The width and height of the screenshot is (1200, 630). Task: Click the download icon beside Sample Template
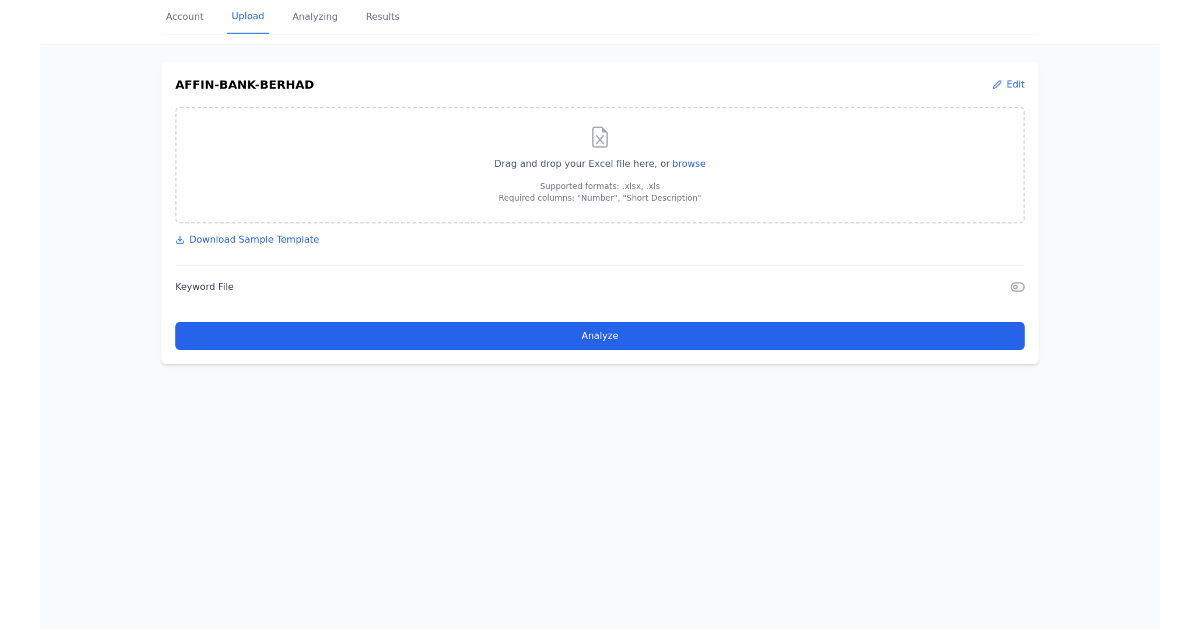click(x=180, y=239)
